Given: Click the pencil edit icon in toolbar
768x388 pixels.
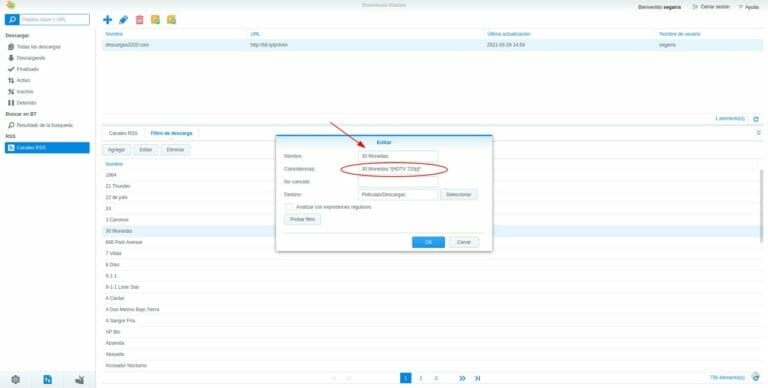Looking at the screenshot, I should tap(123, 20).
